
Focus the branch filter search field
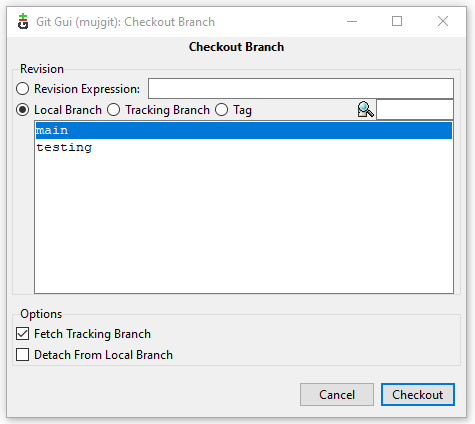(x=415, y=109)
